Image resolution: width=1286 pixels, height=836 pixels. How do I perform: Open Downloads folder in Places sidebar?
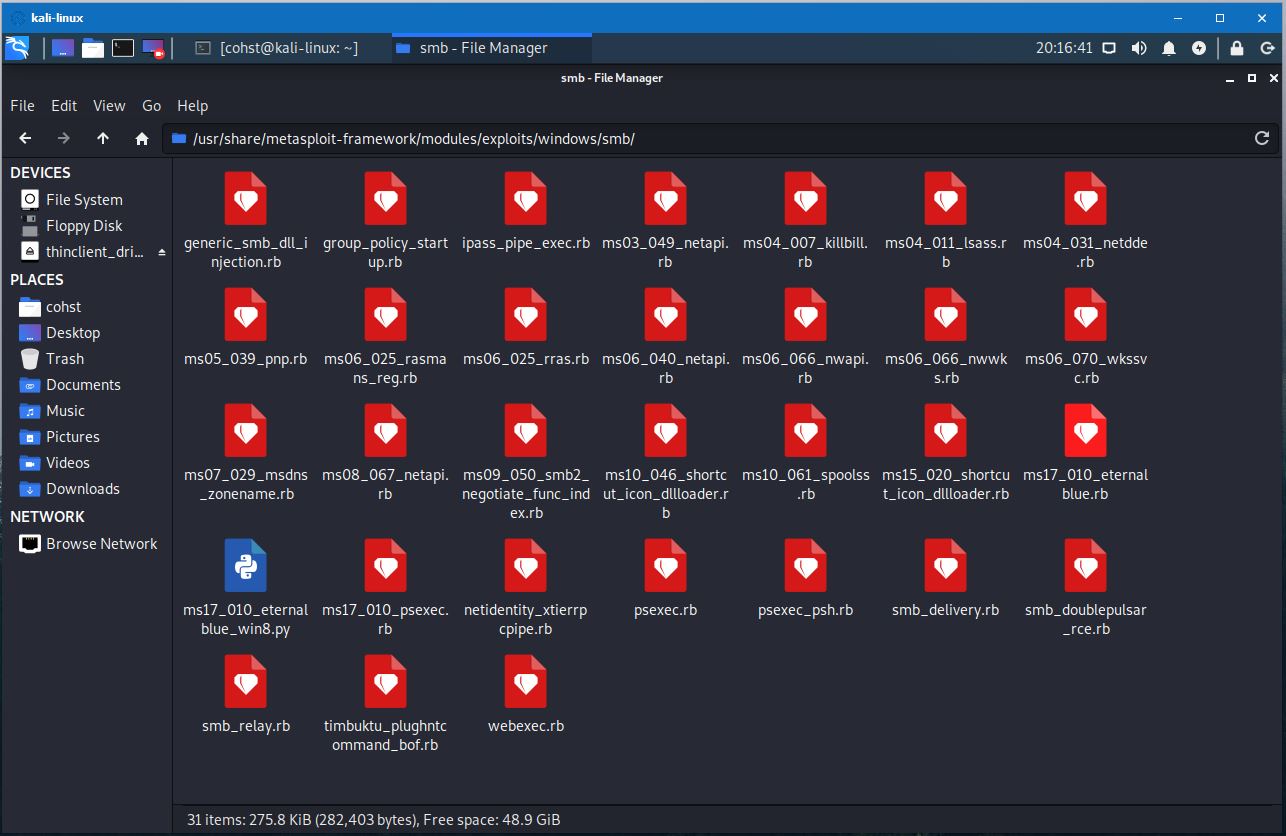coord(82,489)
